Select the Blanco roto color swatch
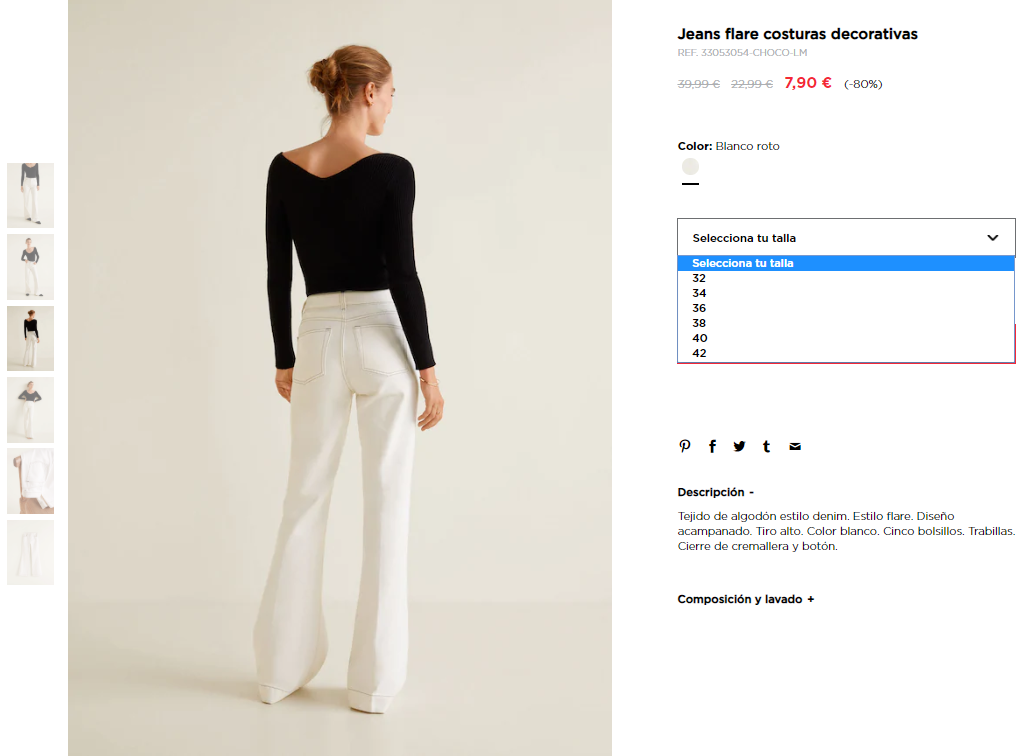 [x=690, y=167]
